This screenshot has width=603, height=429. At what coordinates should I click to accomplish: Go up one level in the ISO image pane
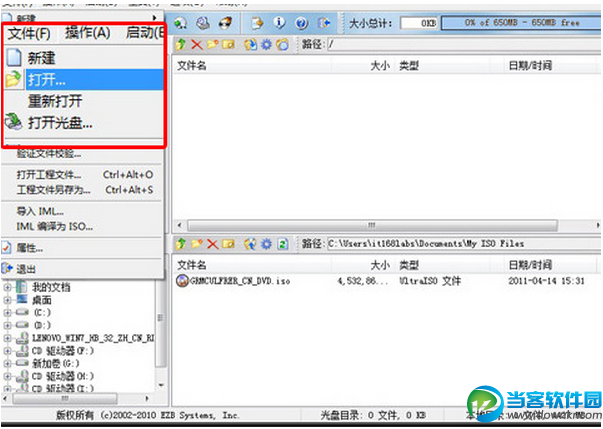tap(180, 45)
